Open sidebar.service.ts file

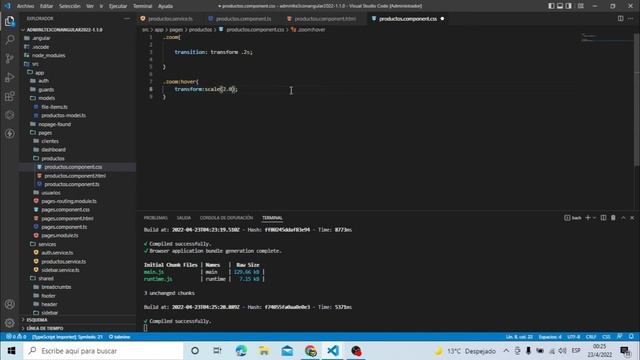60,270
